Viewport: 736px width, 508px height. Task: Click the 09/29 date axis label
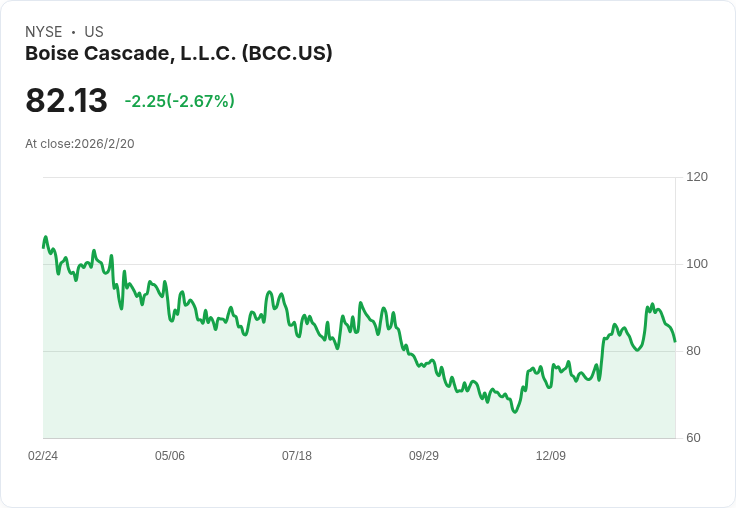(424, 455)
